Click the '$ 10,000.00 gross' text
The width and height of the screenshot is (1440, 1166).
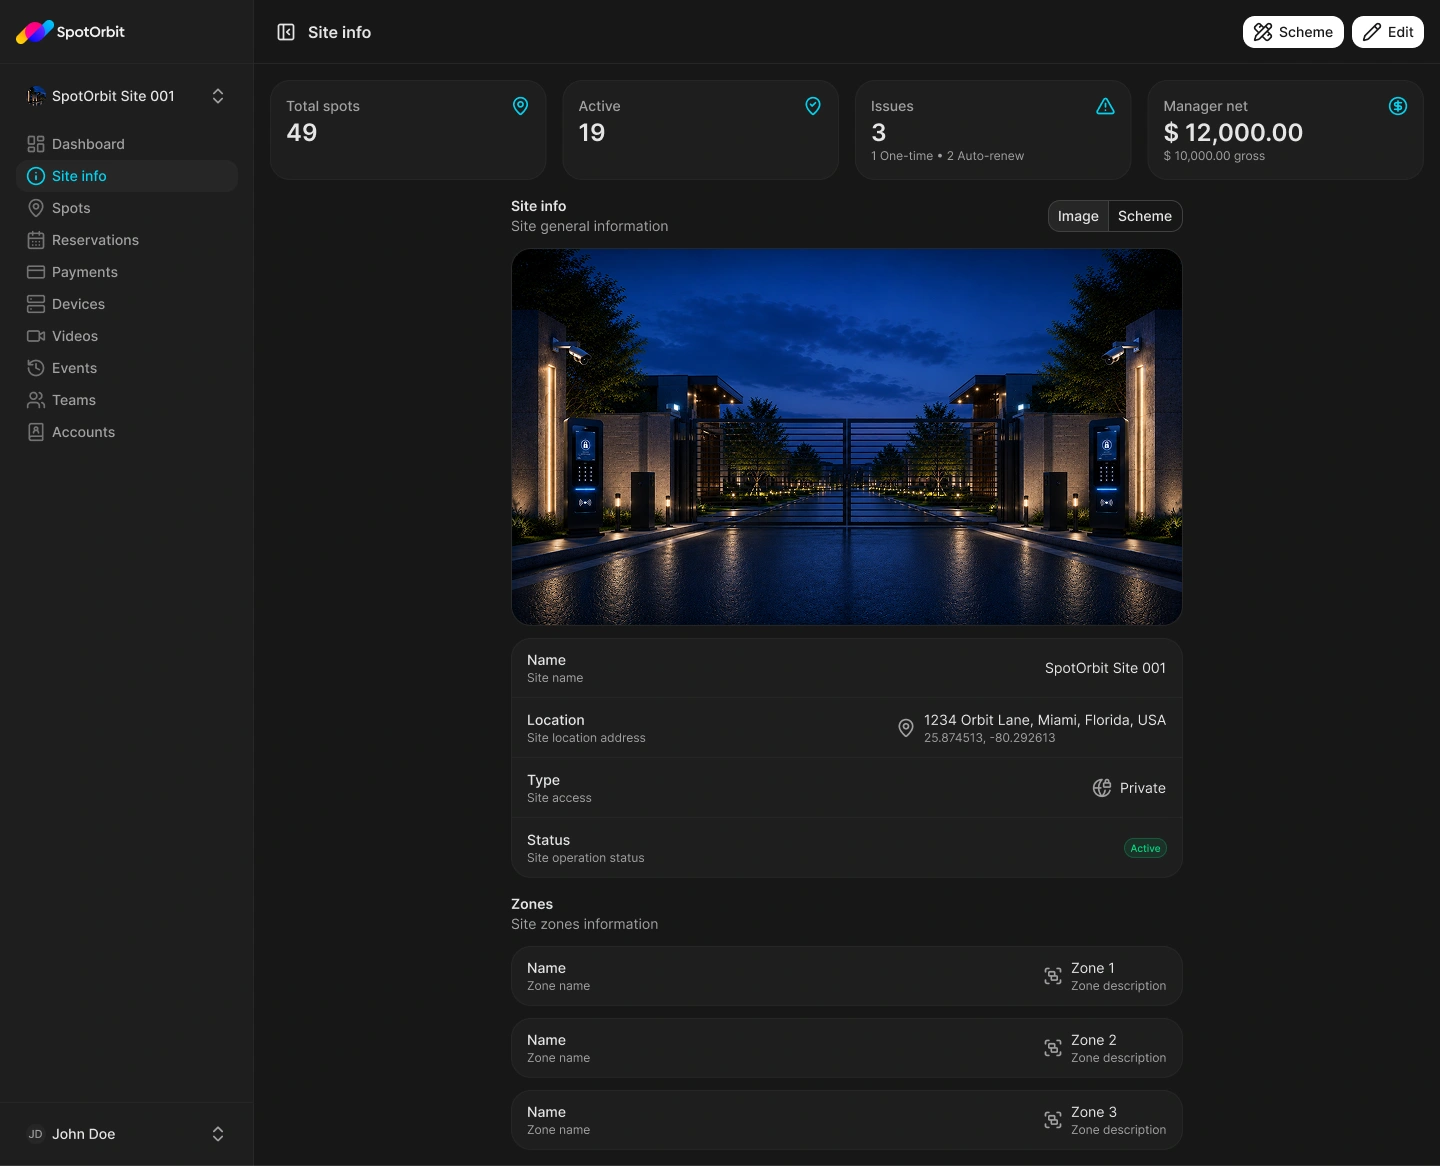click(x=1214, y=156)
